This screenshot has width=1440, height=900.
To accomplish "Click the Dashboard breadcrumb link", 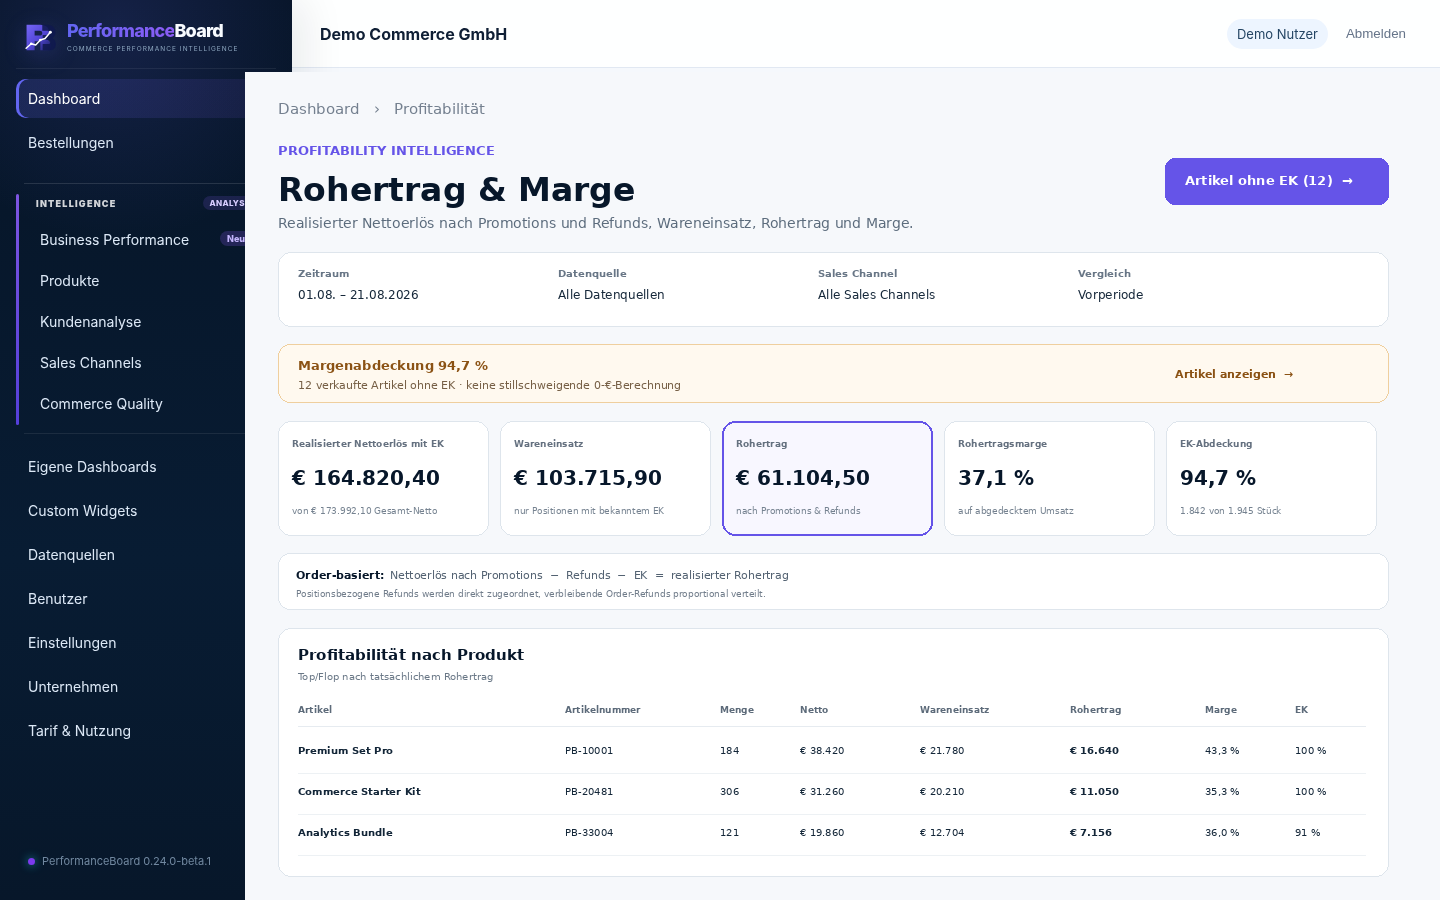I will coord(318,109).
